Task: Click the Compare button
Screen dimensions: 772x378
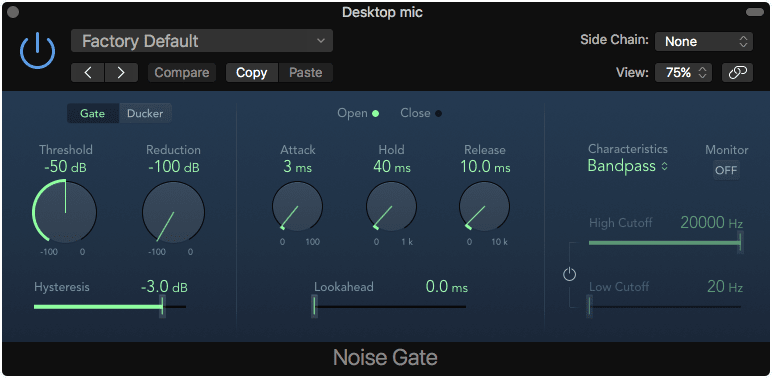Action: [182, 73]
